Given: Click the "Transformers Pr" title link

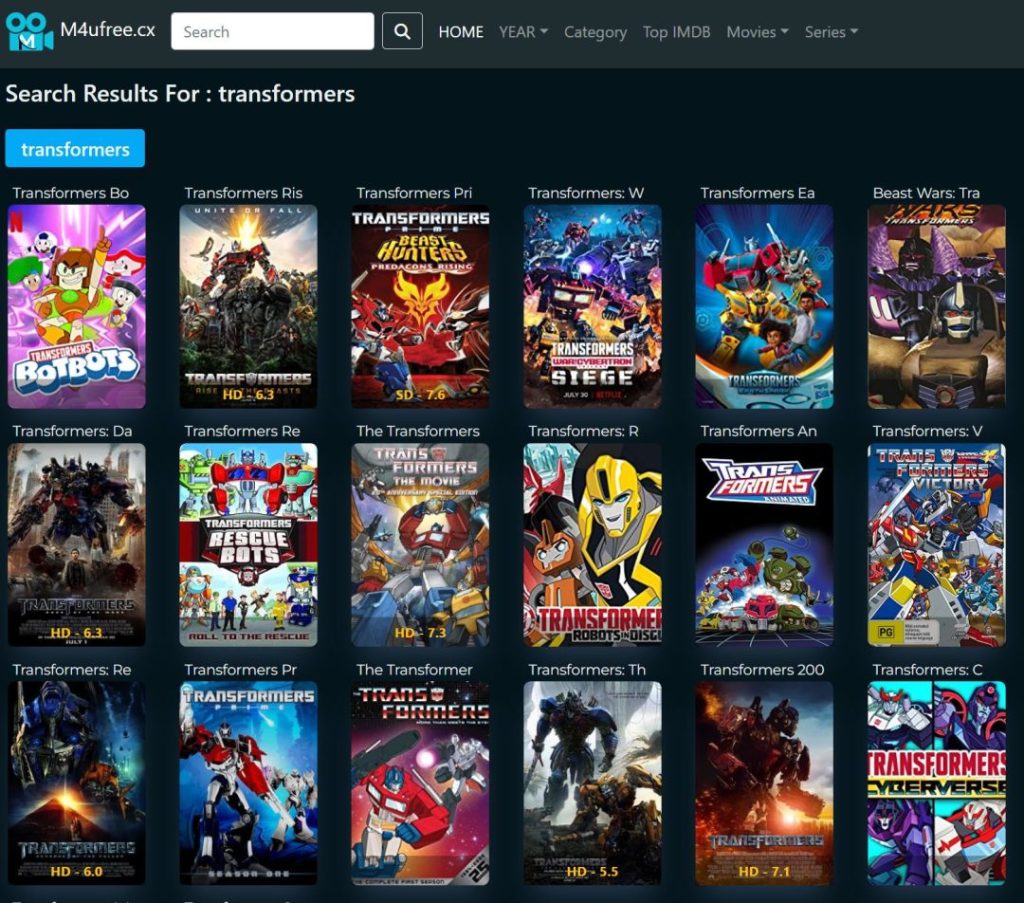Looking at the screenshot, I should click(240, 669).
